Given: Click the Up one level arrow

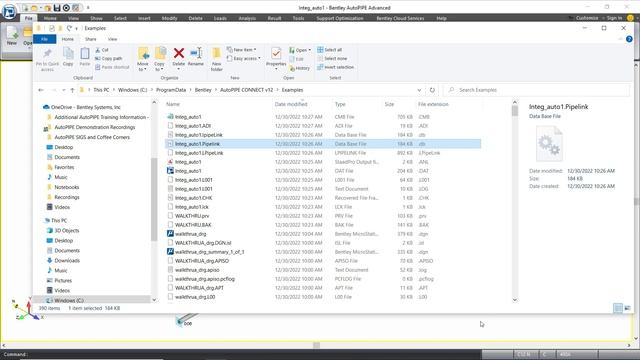Looking at the screenshot, I should (x=72, y=90).
